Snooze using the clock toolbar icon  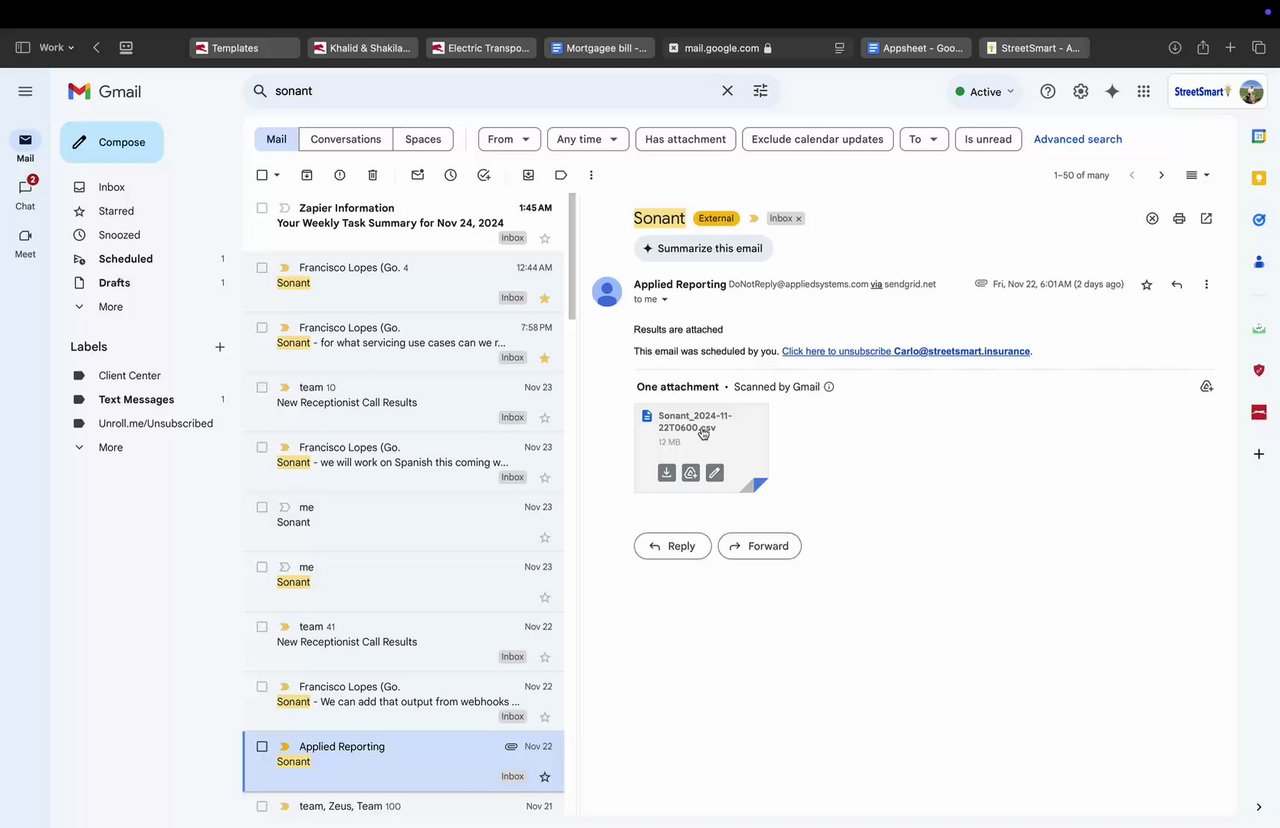coord(451,175)
